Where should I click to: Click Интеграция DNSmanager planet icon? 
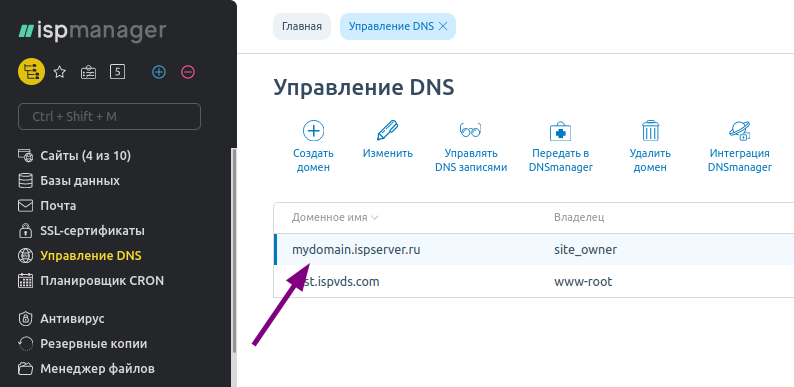click(740, 131)
